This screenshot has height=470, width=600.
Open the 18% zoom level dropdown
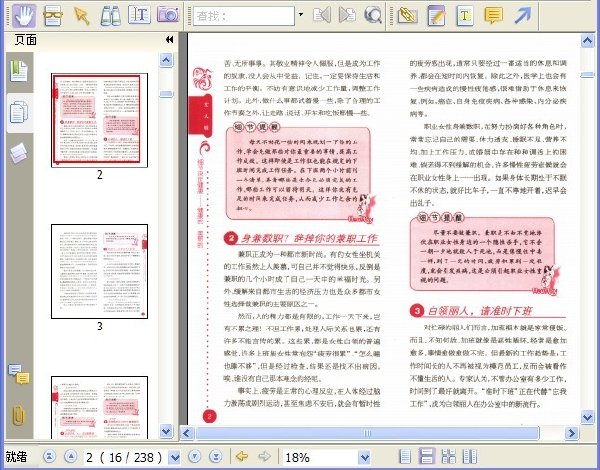click(x=364, y=457)
